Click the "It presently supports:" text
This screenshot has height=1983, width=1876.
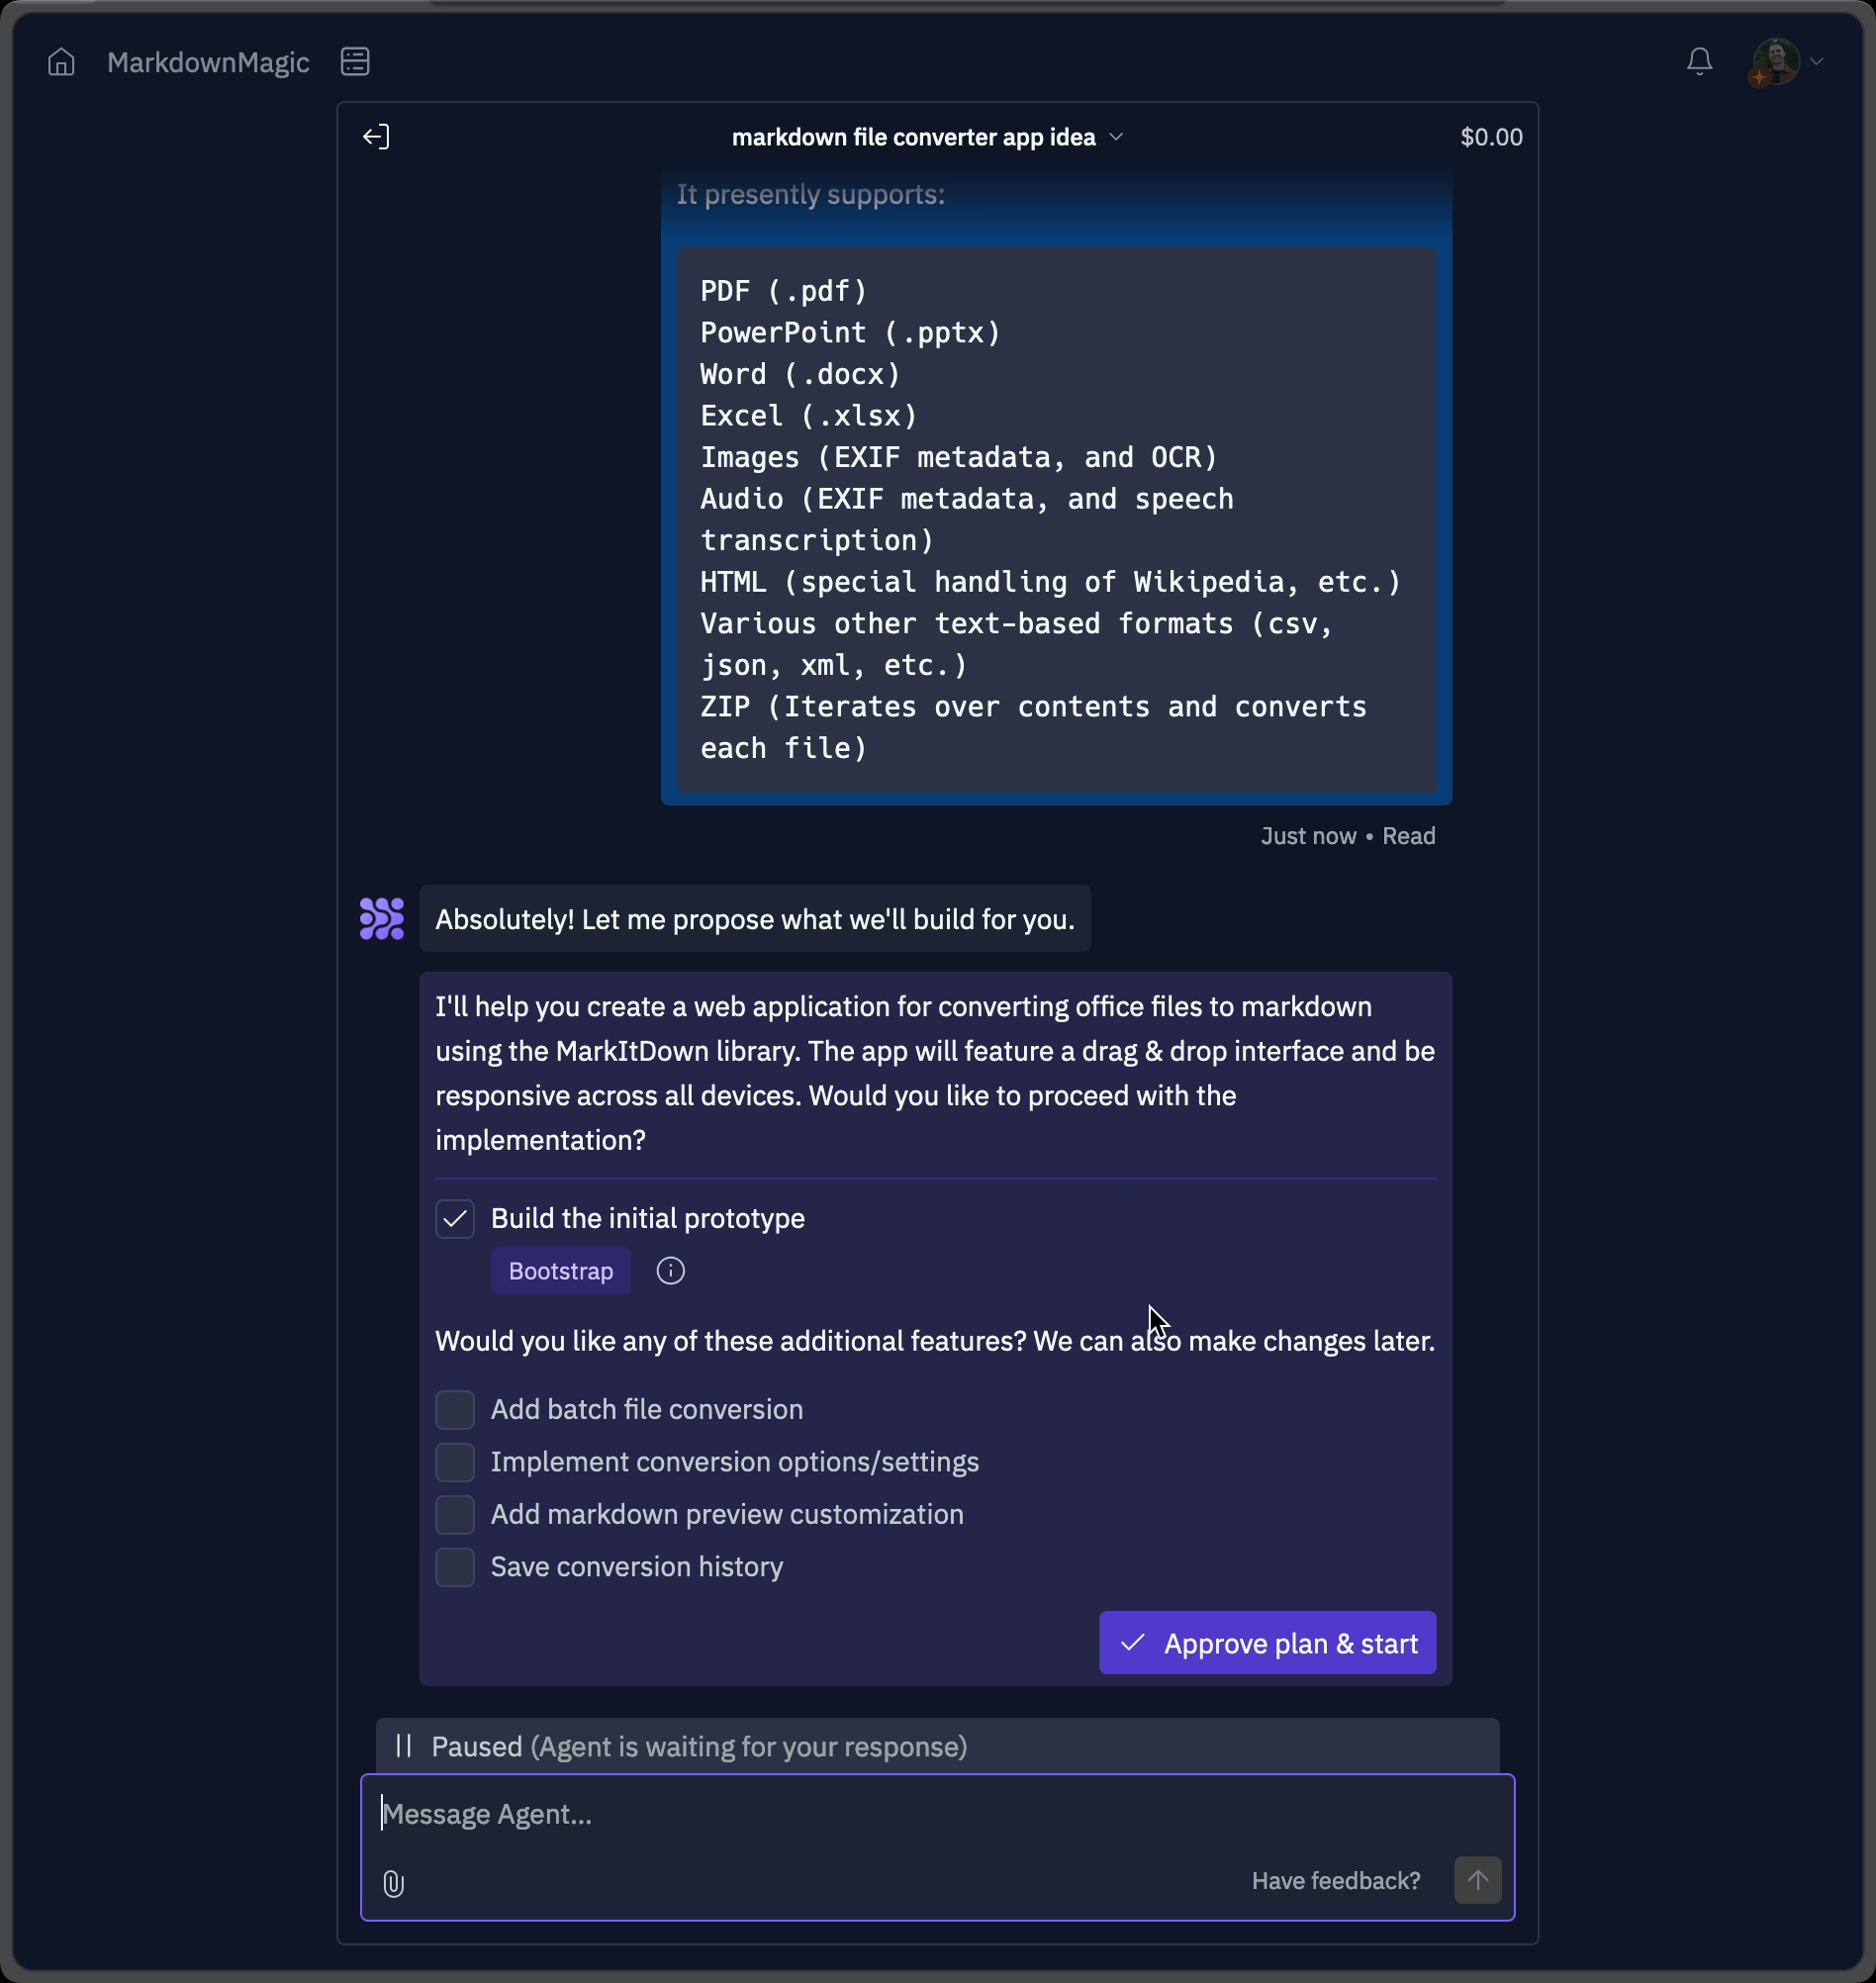click(810, 194)
